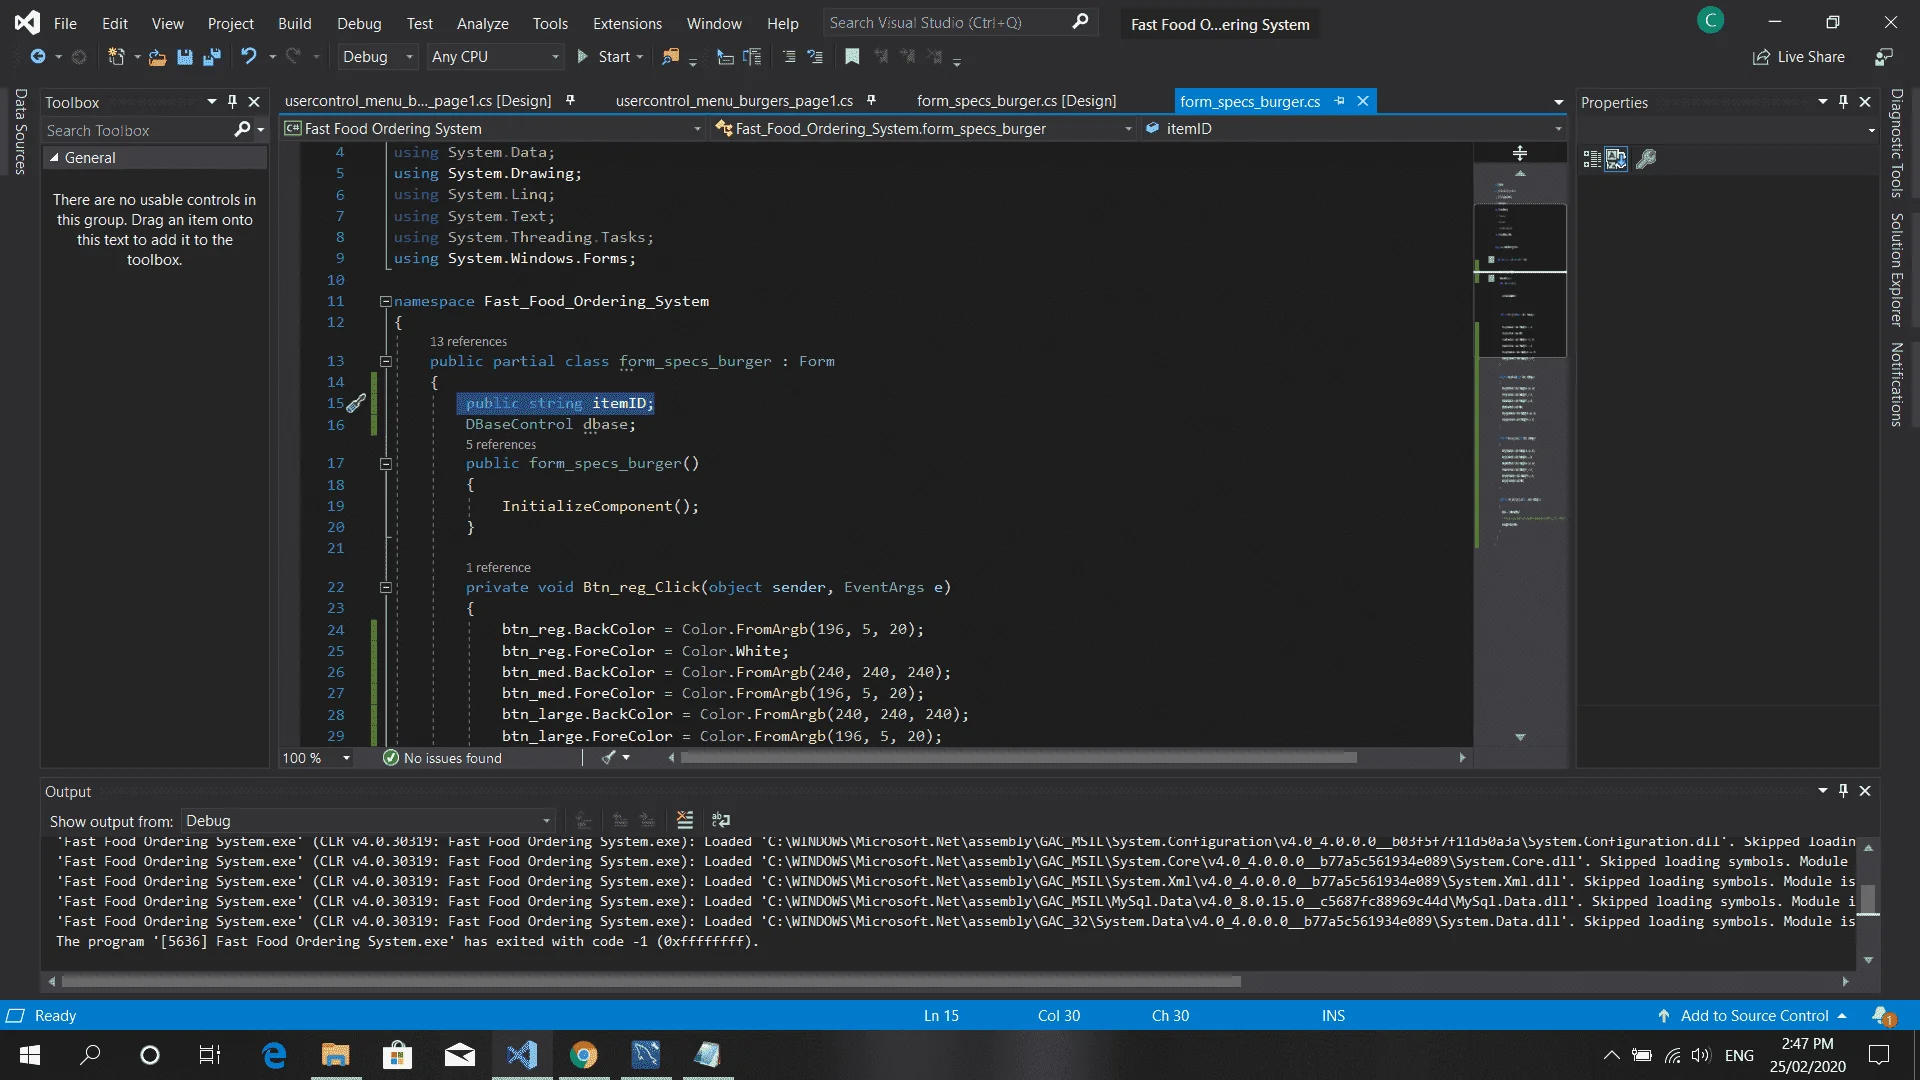Viewport: 1920px width, 1080px height.
Task: Comment out the selected lines icon
Action: (x=789, y=57)
